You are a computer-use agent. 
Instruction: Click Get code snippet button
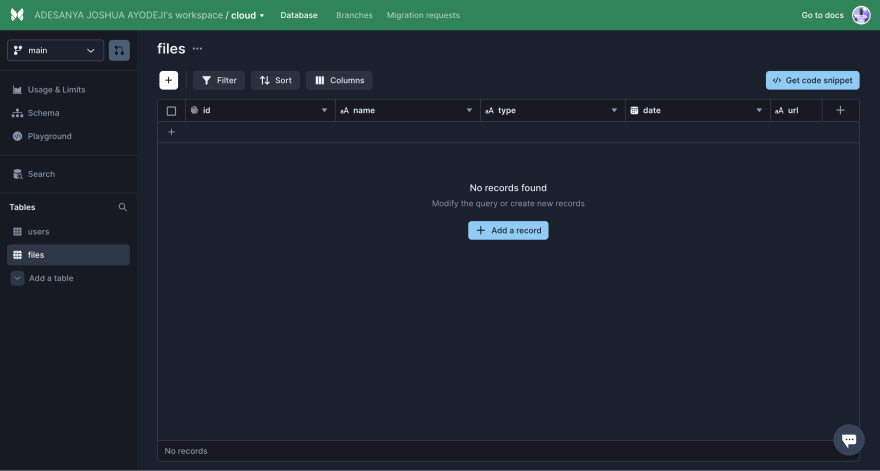point(812,80)
